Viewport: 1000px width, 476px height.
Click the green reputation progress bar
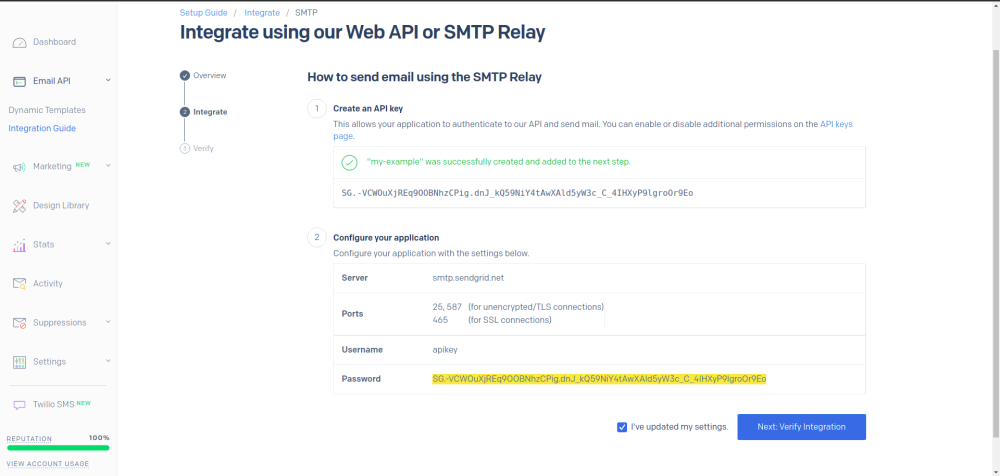pyautogui.click(x=57, y=448)
